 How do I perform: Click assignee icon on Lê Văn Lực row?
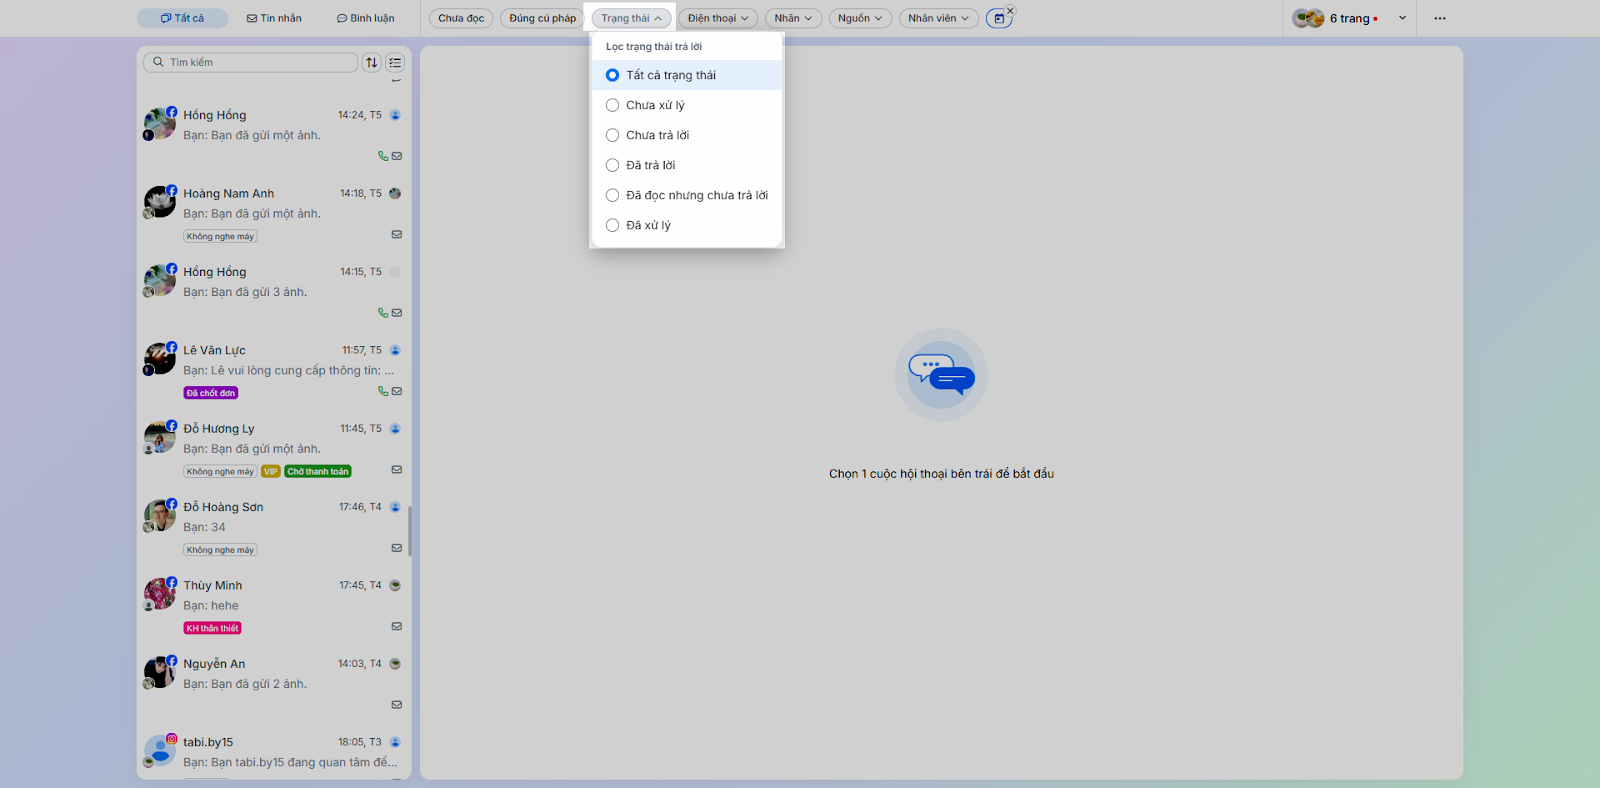(395, 350)
